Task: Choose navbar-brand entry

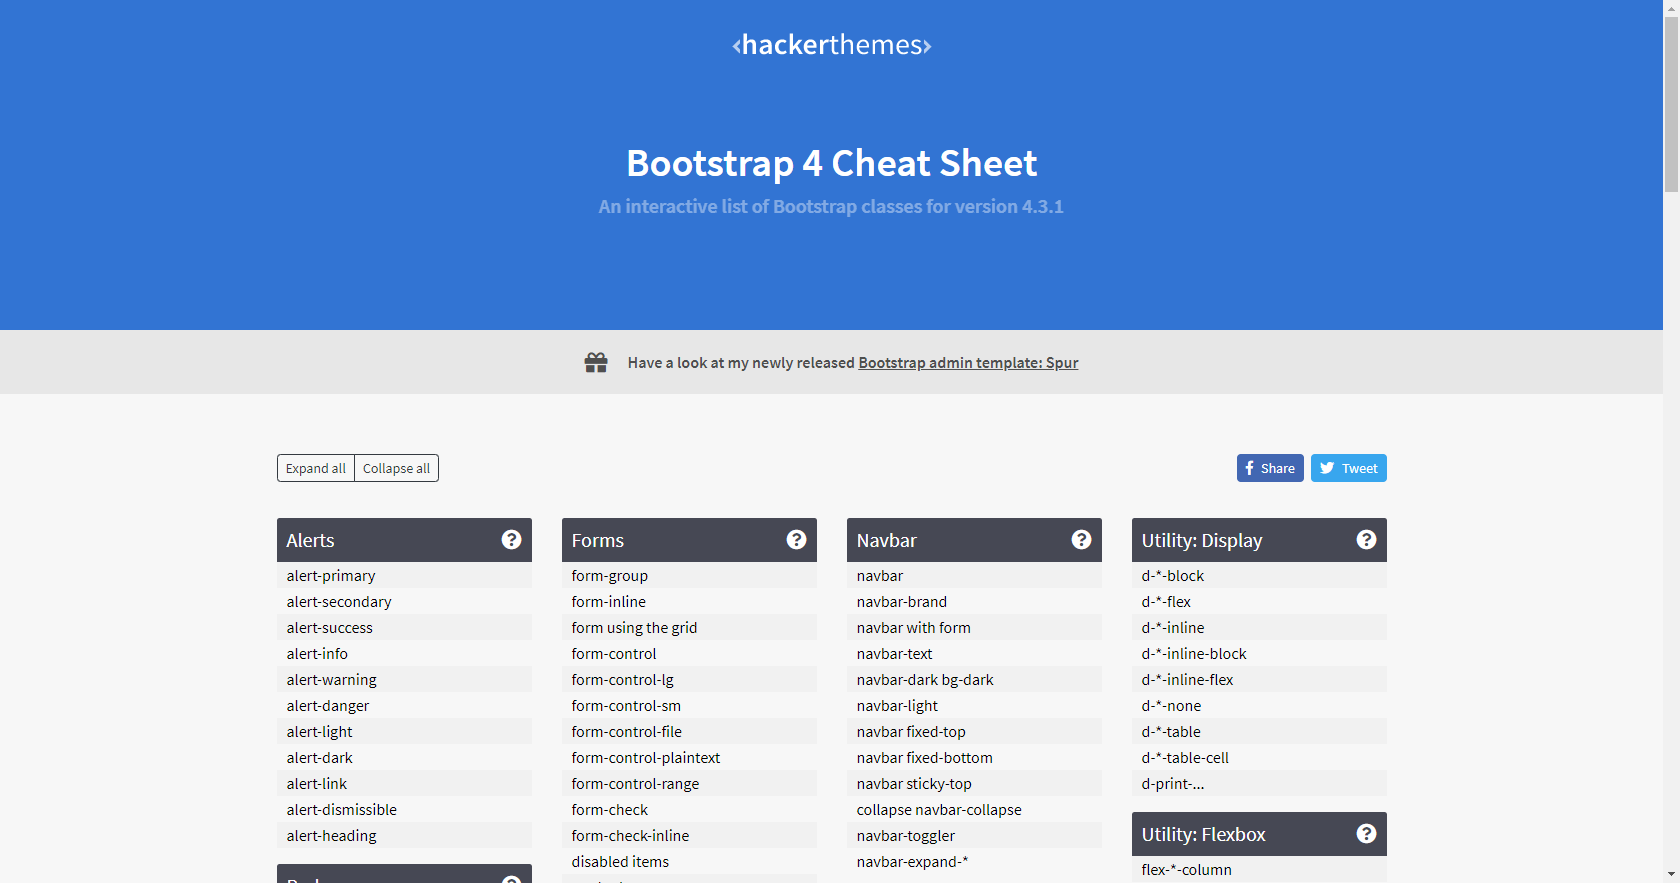Action: pos(974,601)
